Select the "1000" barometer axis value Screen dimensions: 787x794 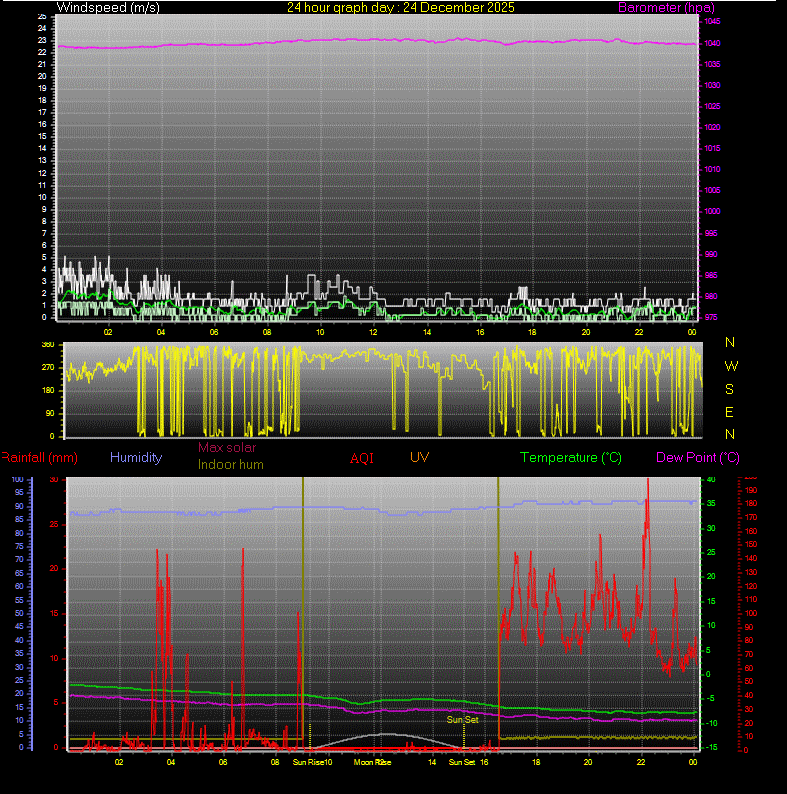click(x=712, y=212)
